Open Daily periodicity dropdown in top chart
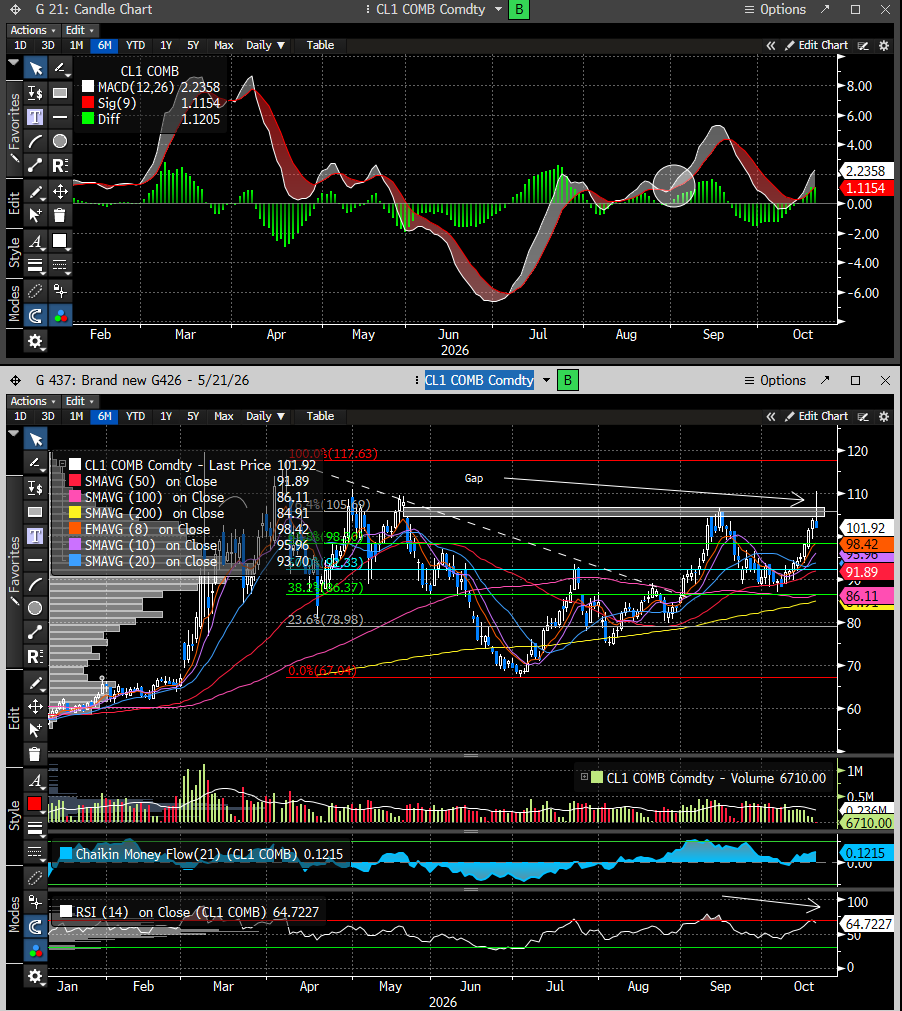Viewport: 902px width, 1011px height. 265,45
